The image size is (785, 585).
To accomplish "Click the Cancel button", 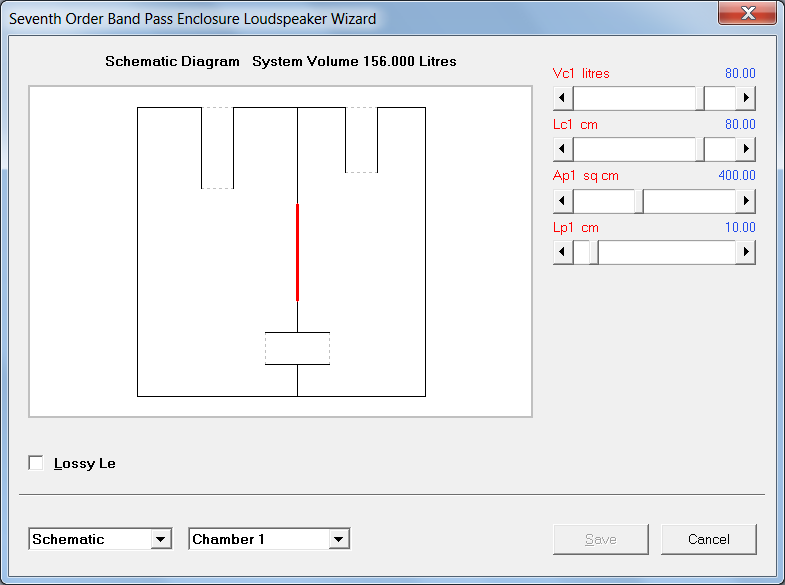I will coord(708,539).
